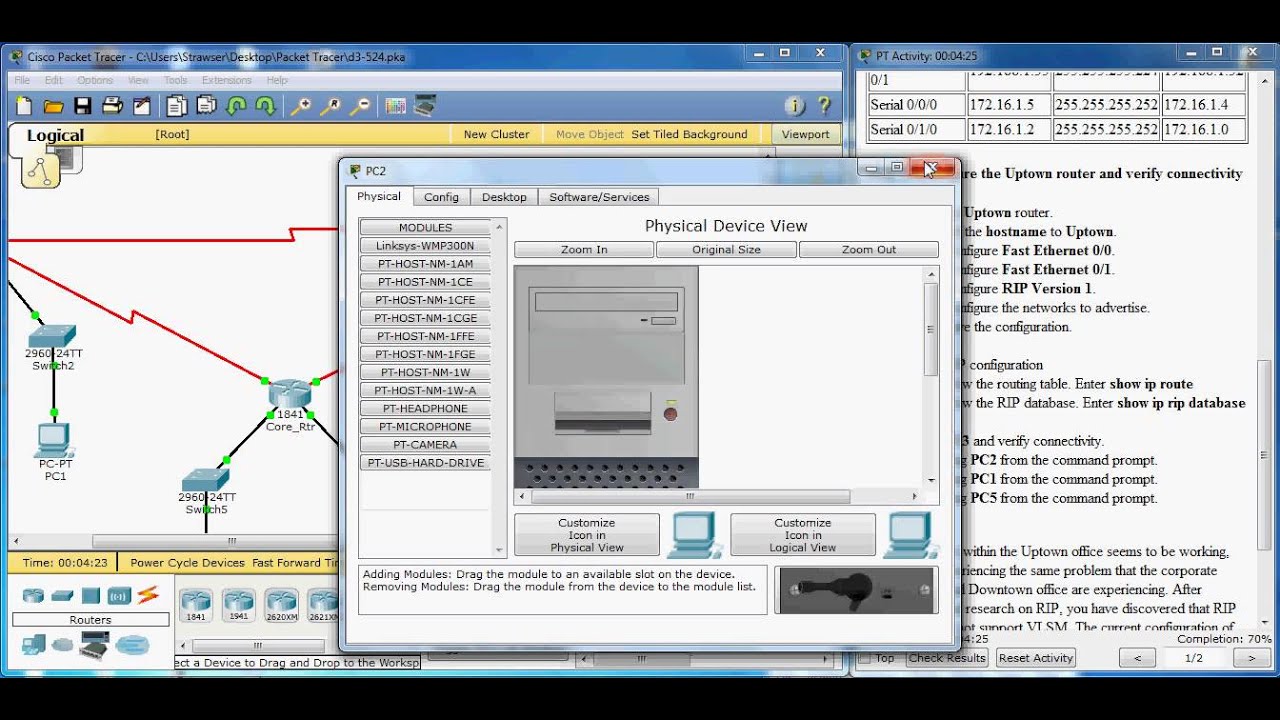Screen dimensions: 1280x720
Task: Select the WAN Emulation cloud icon
Action: [x=62, y=646]
